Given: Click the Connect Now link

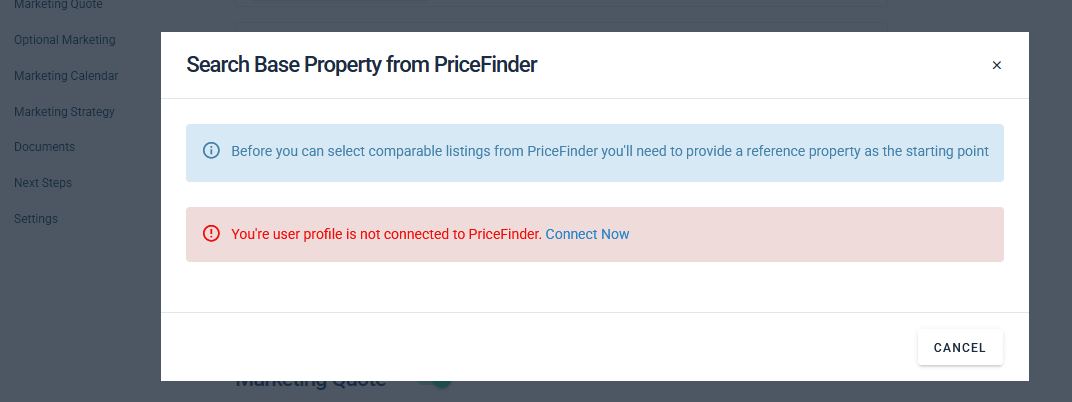Looking at the screenshot, I should pos(587,234).
